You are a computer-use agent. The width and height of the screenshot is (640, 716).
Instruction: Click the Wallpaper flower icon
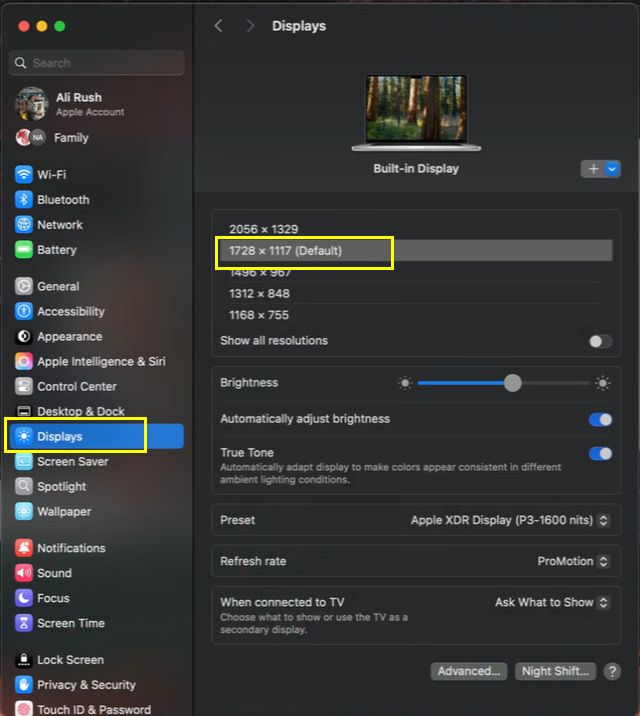point(24,511)
